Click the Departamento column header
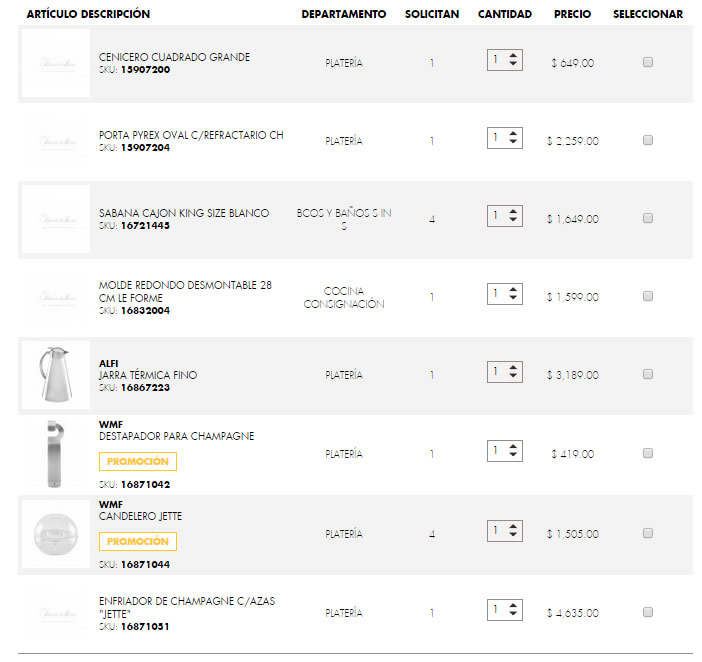702x662 pixels. (343, 14)
